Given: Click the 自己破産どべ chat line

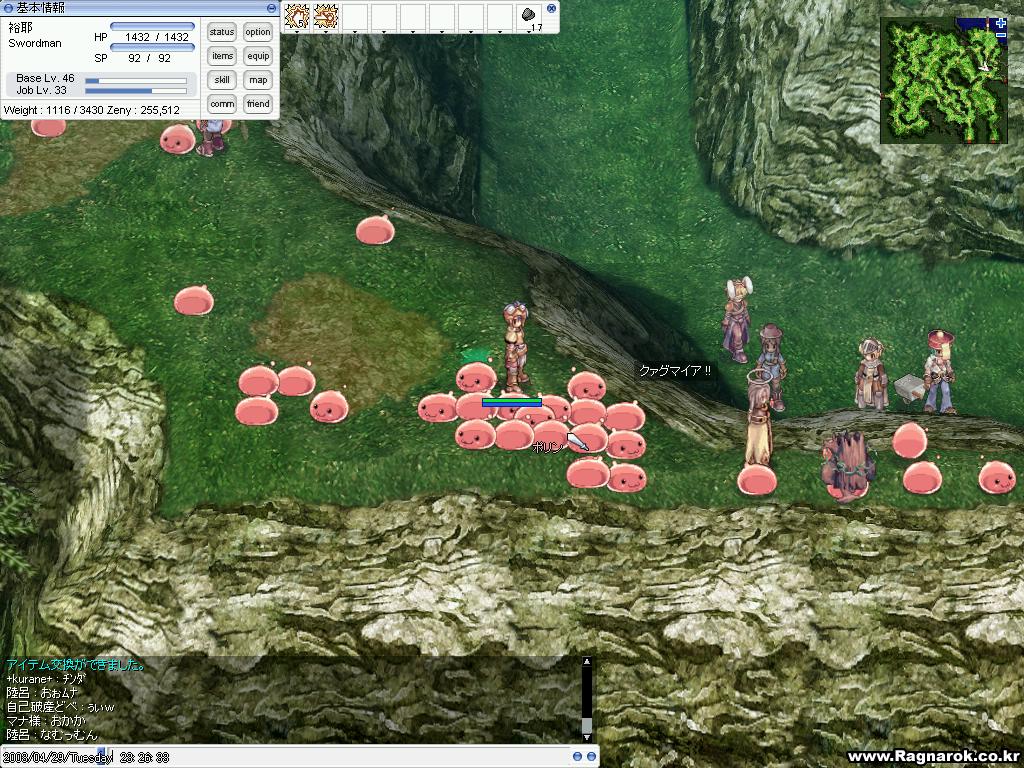Looking at the screenshot, I should click(60, 707).
